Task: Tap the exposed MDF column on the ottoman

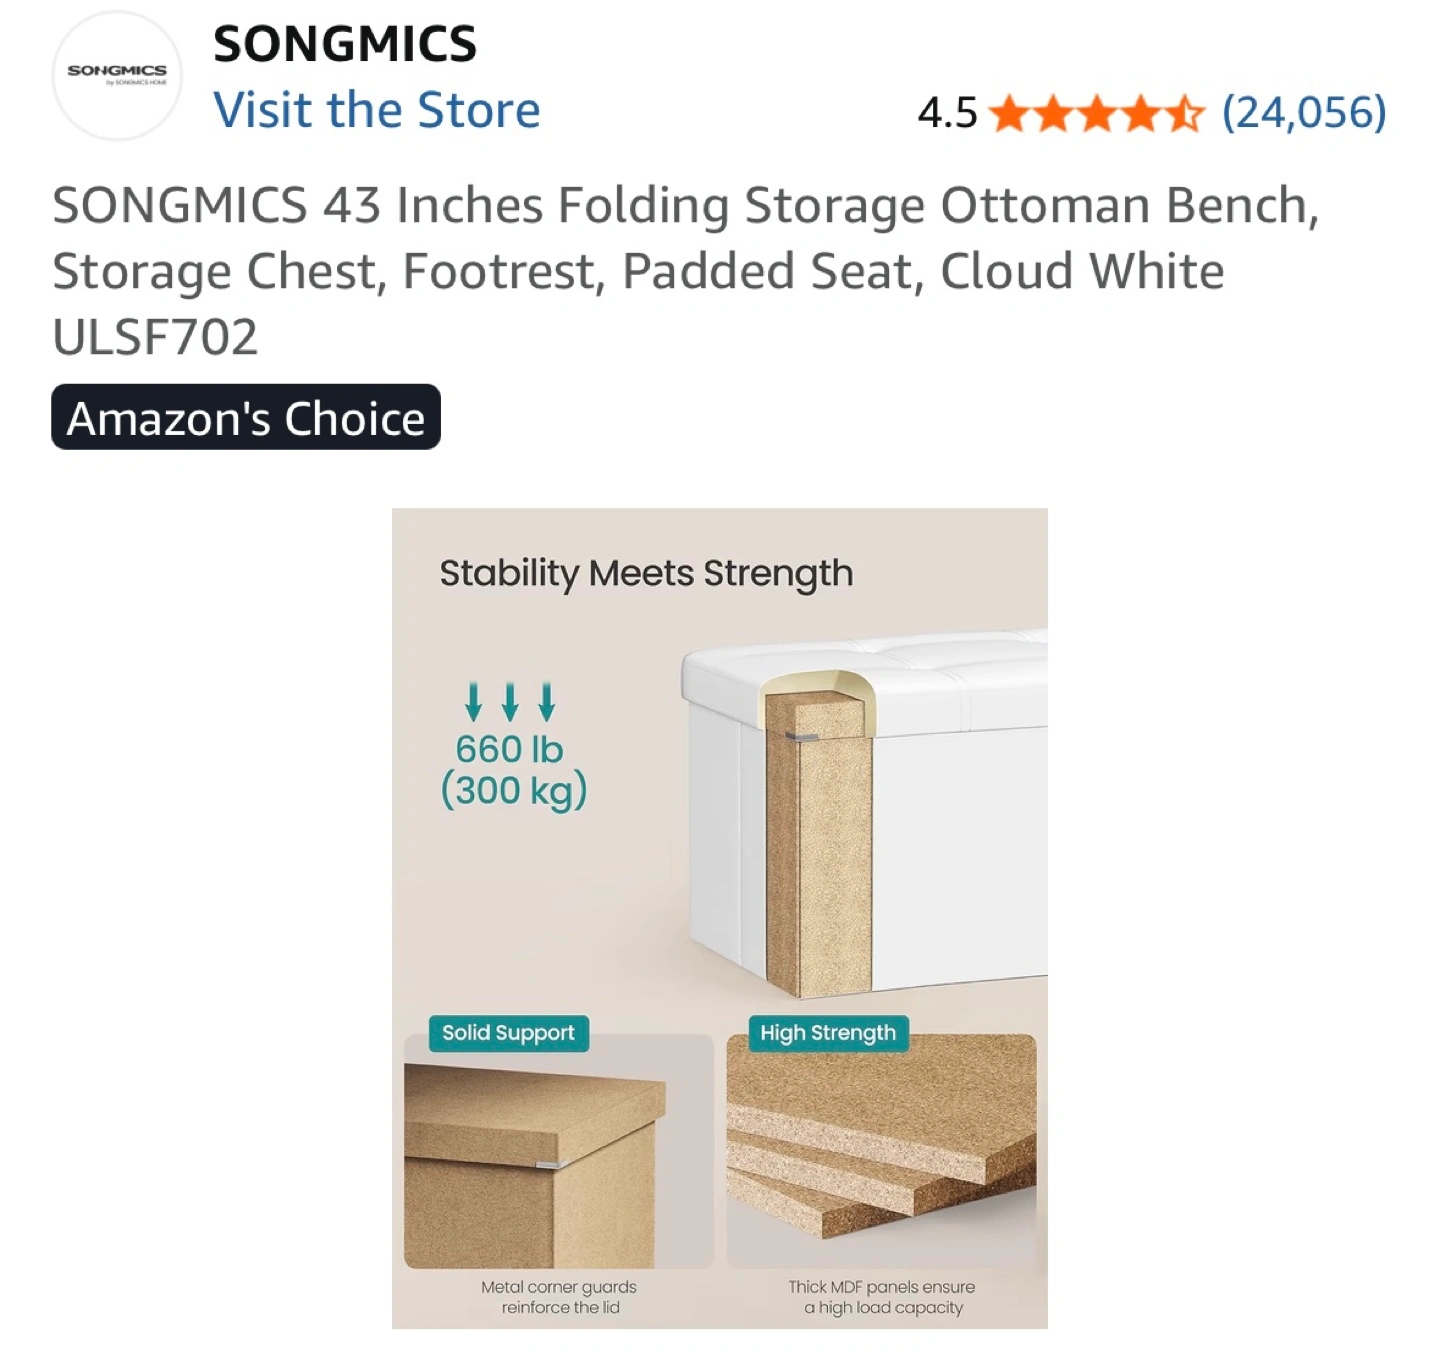Action: coord(818,850)
